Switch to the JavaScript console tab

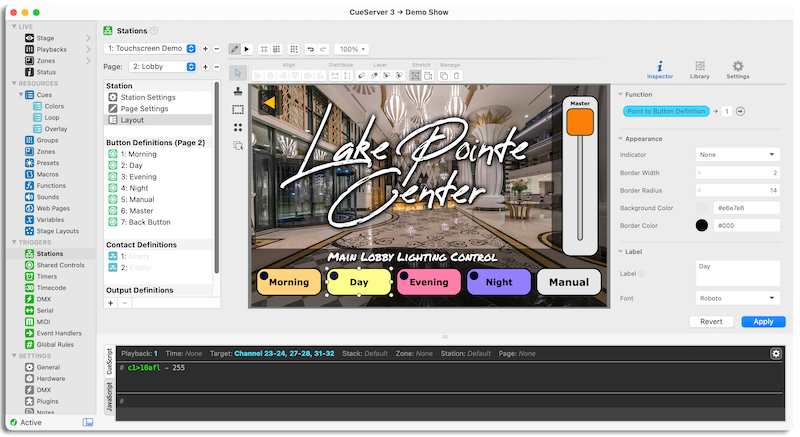(x=110, y=397)
